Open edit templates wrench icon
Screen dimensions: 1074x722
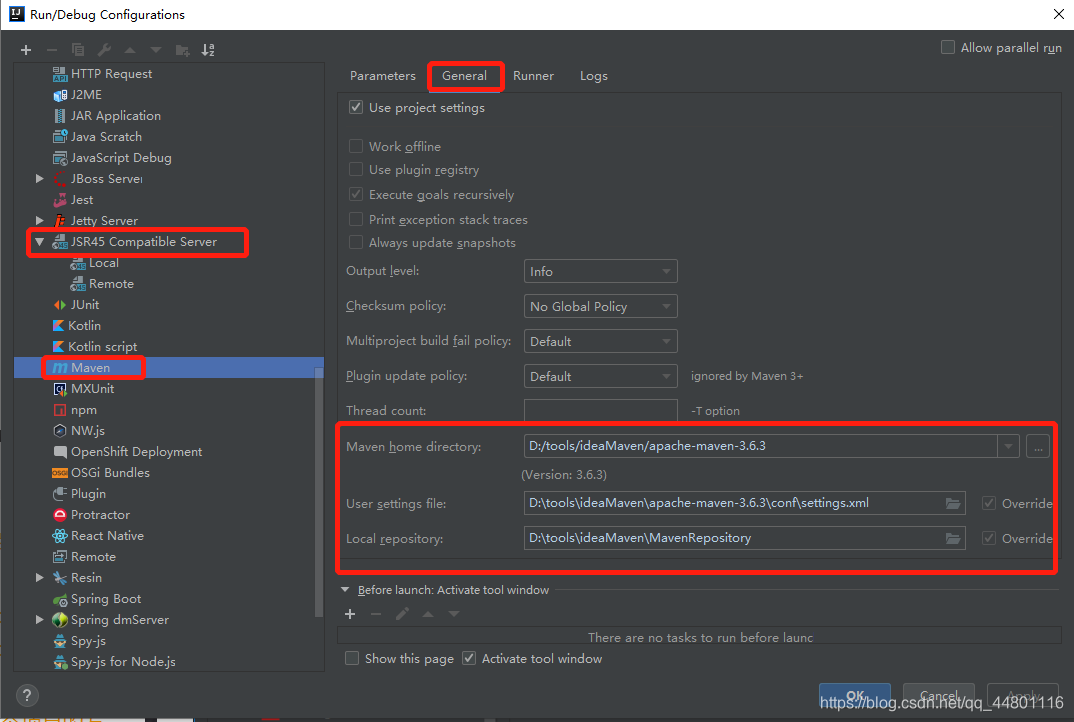[104, 50]
